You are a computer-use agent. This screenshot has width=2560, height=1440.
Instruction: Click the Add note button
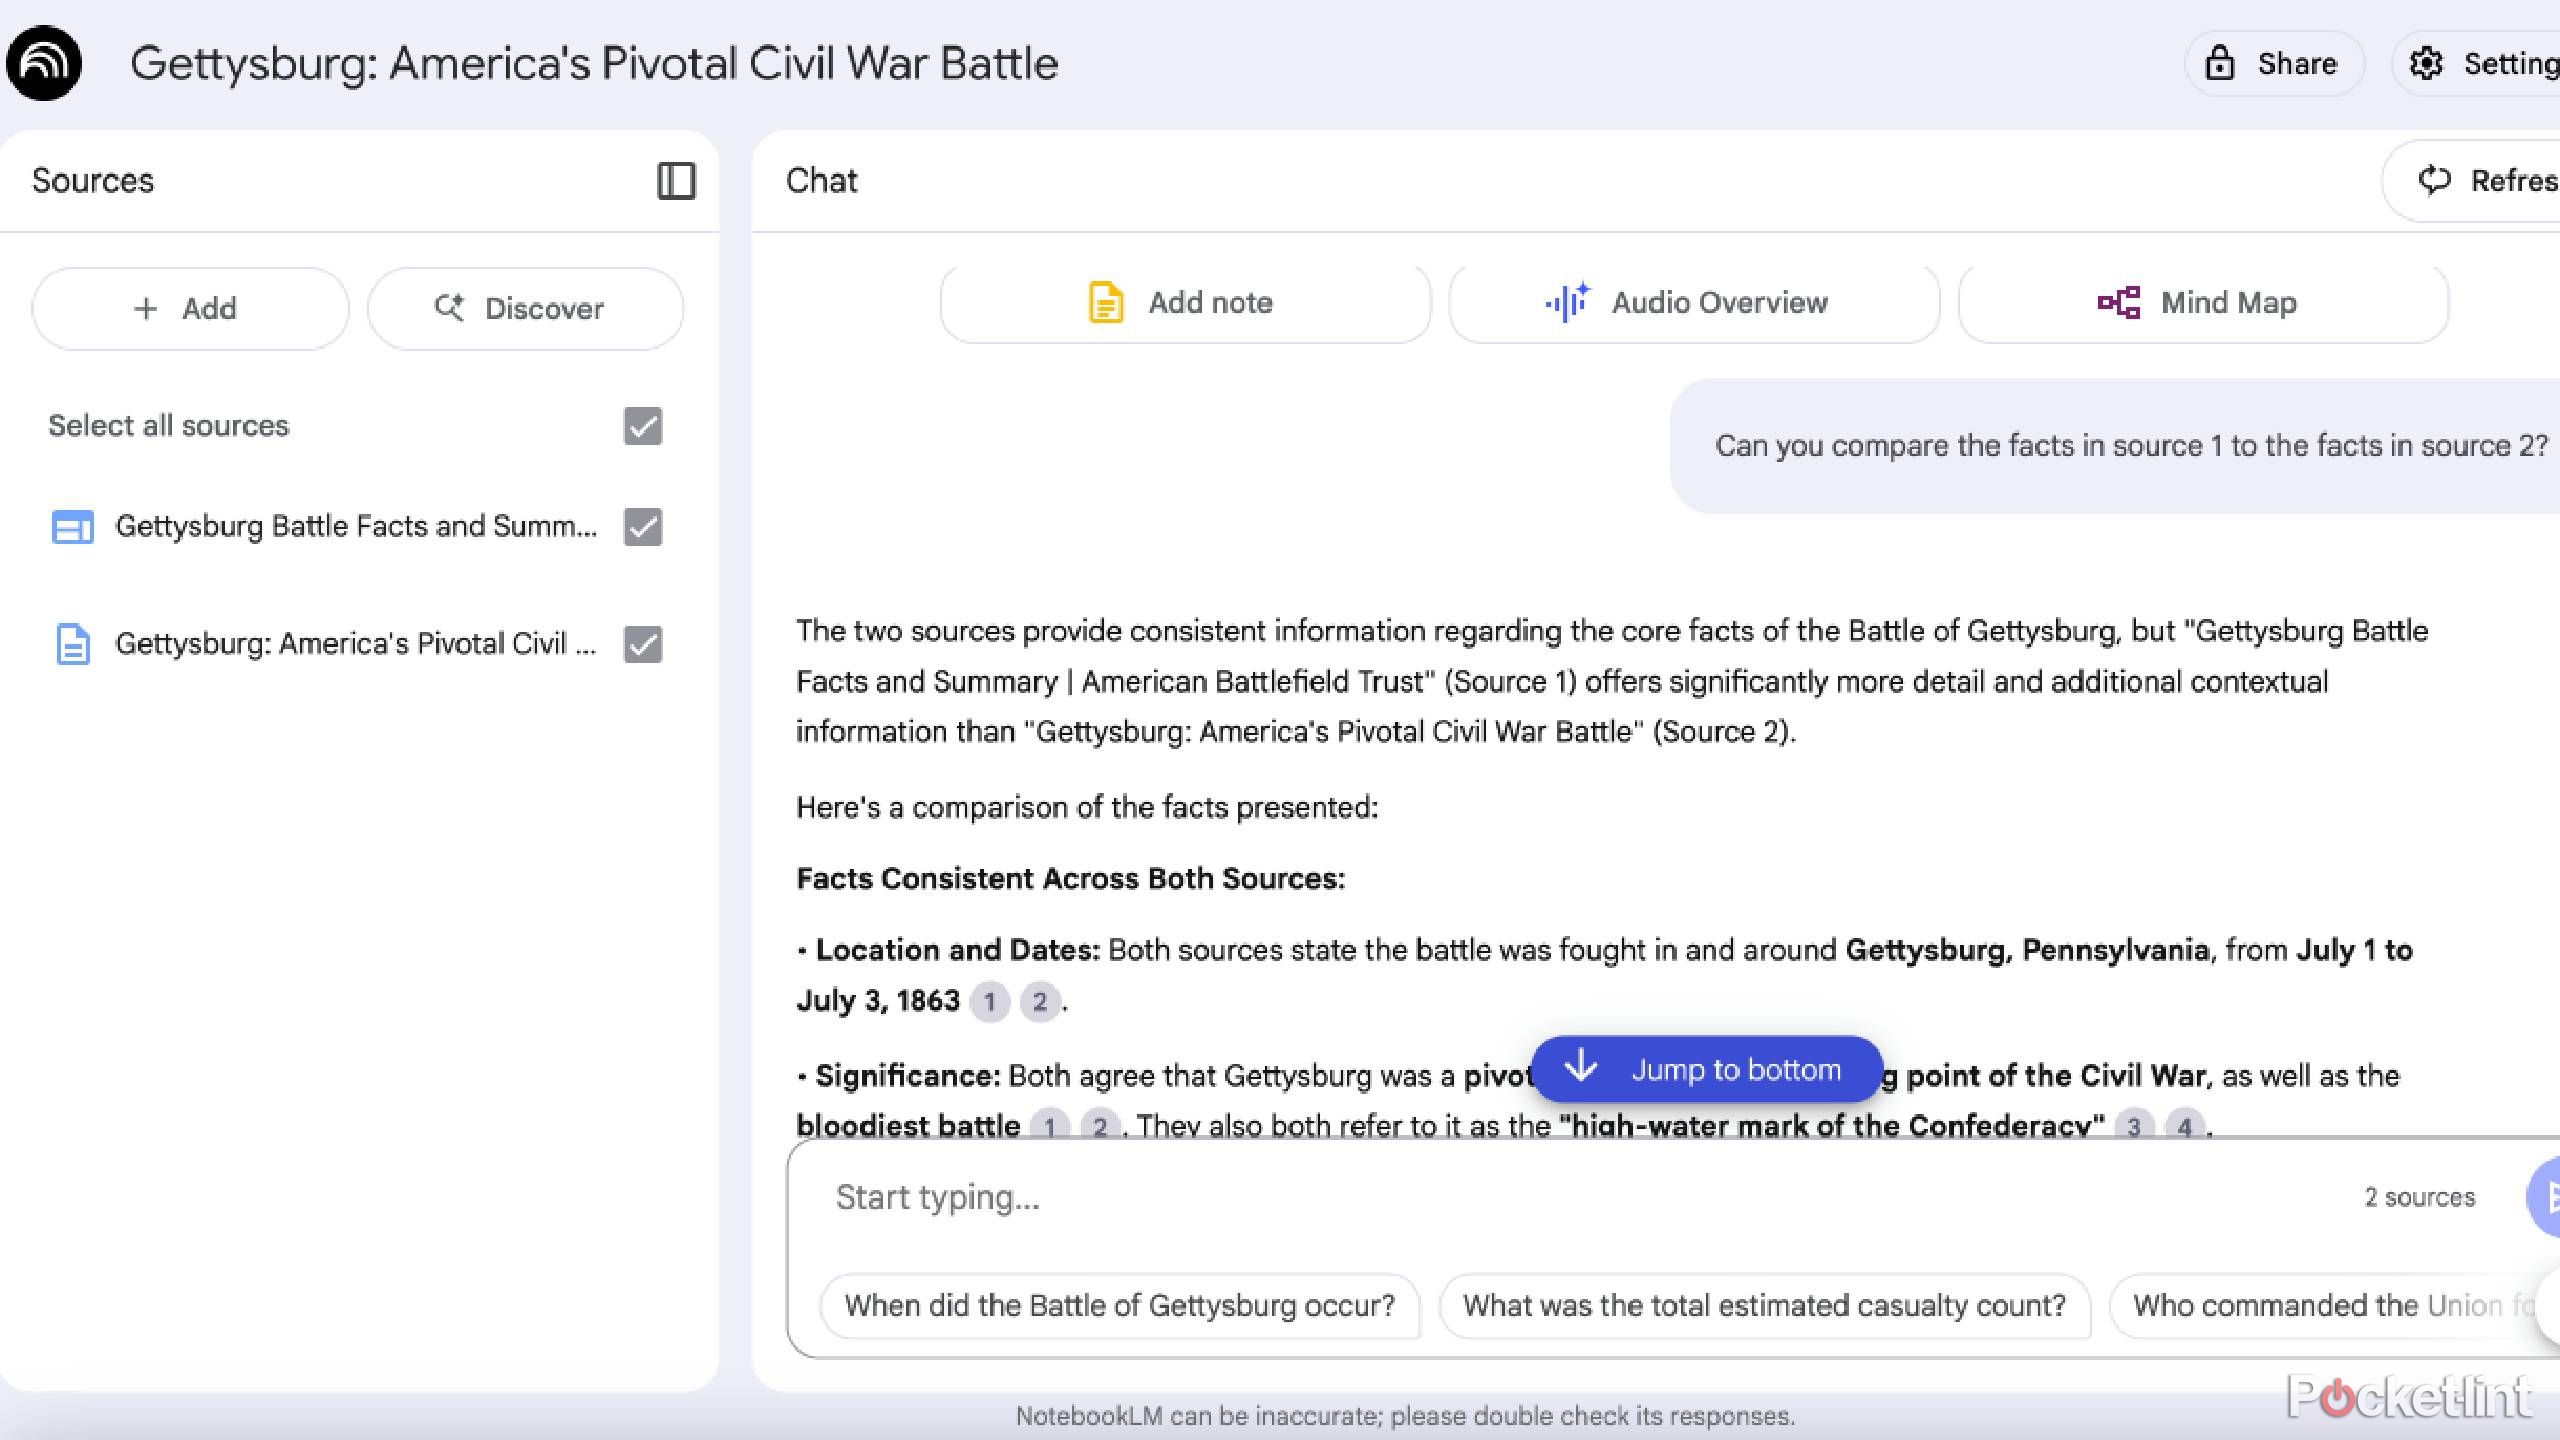[1185, 303]
